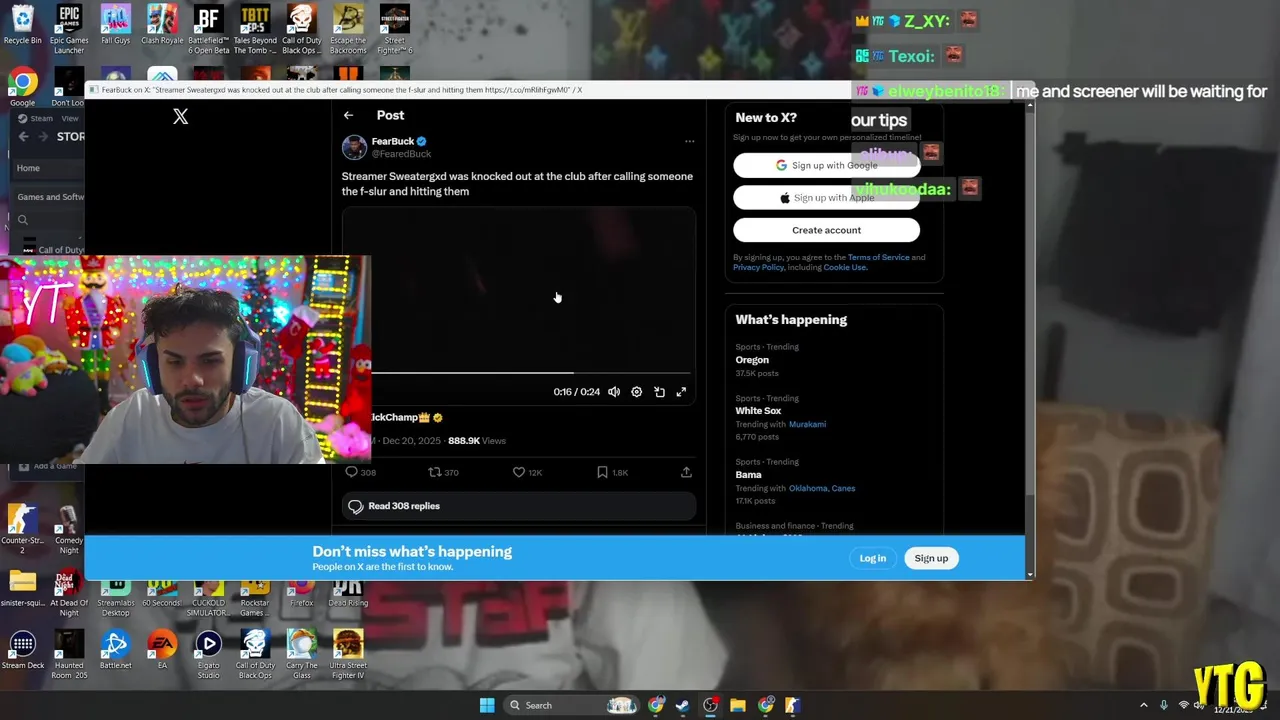1280x720 pixels.
Task: Expand the video to fullscreen
Action: [681, 392]
